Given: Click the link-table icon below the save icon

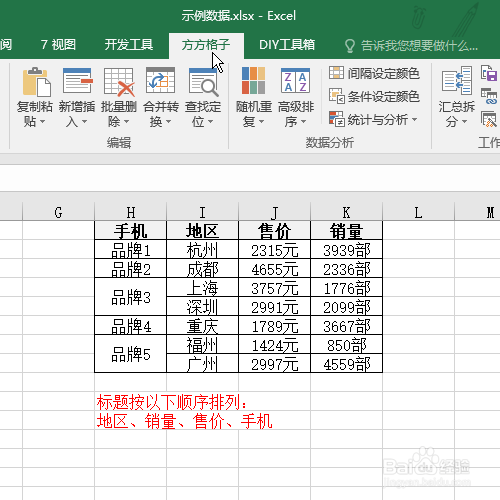Looking at the screenshot, I should (x=489, y=96).
